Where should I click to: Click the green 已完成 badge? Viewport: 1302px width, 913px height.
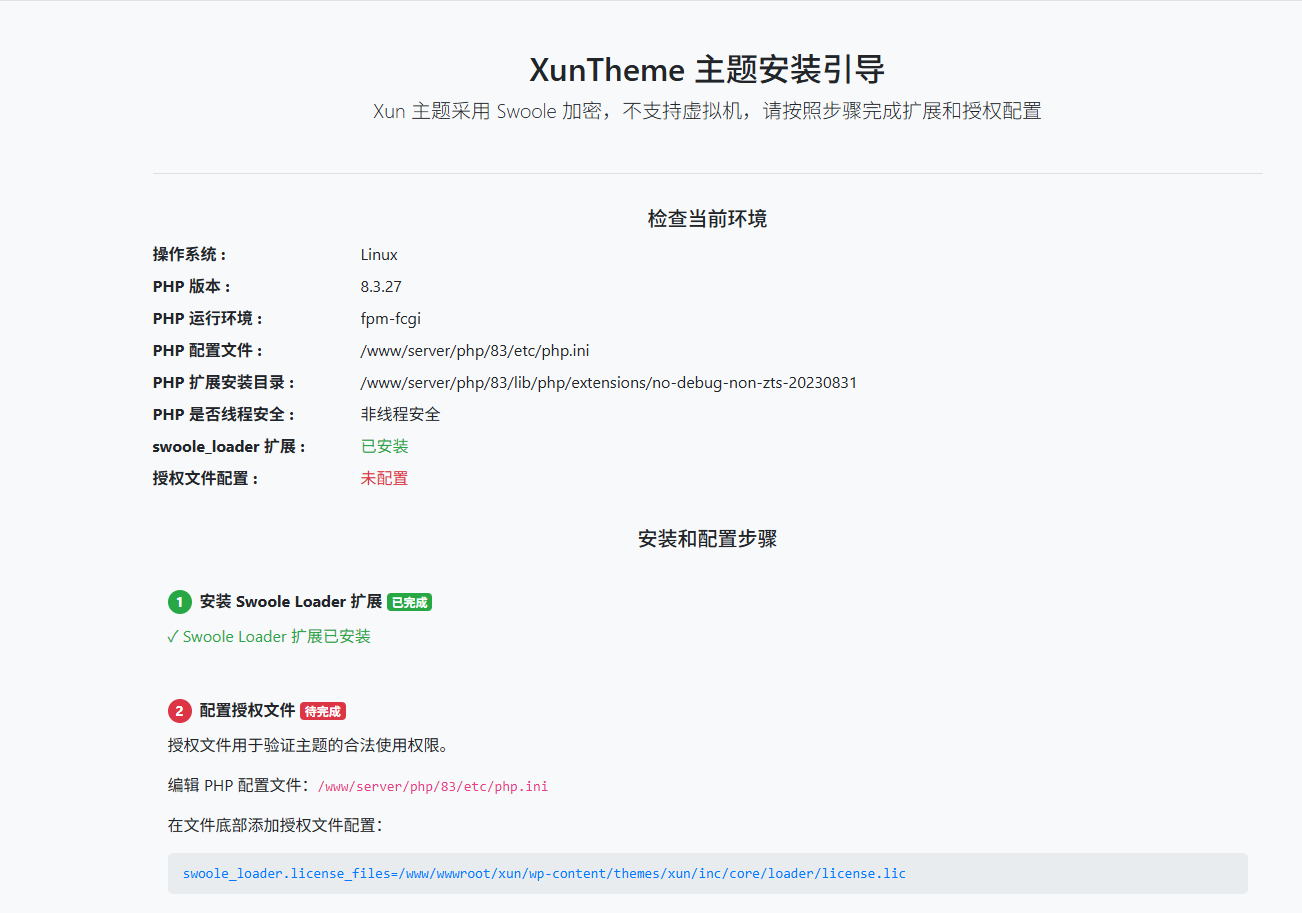click(x=409, y=602)
